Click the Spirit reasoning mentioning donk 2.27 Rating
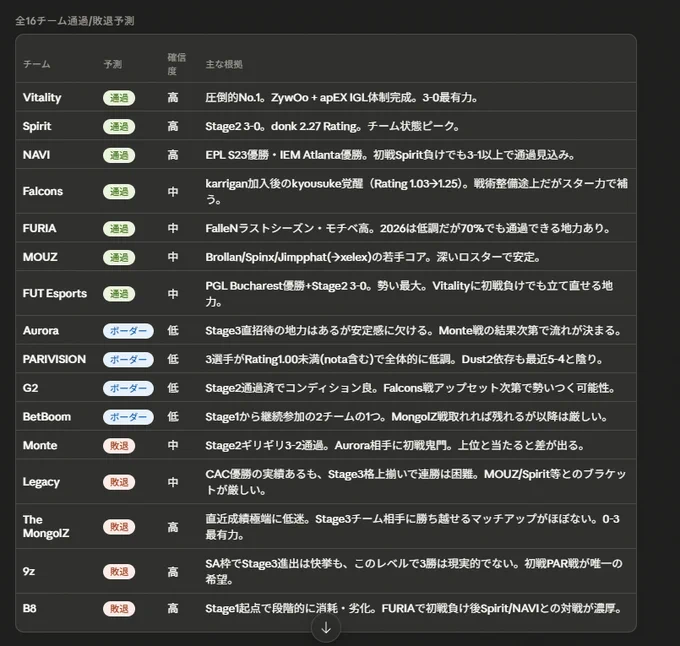 point(332,126)
